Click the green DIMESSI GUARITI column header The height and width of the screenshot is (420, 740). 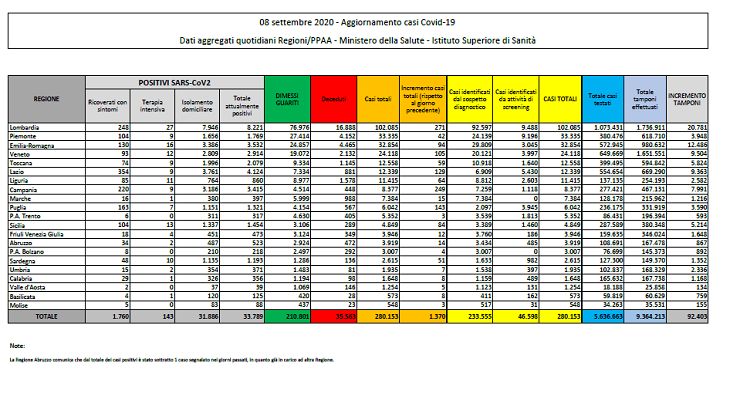click(x=290, y=99)
